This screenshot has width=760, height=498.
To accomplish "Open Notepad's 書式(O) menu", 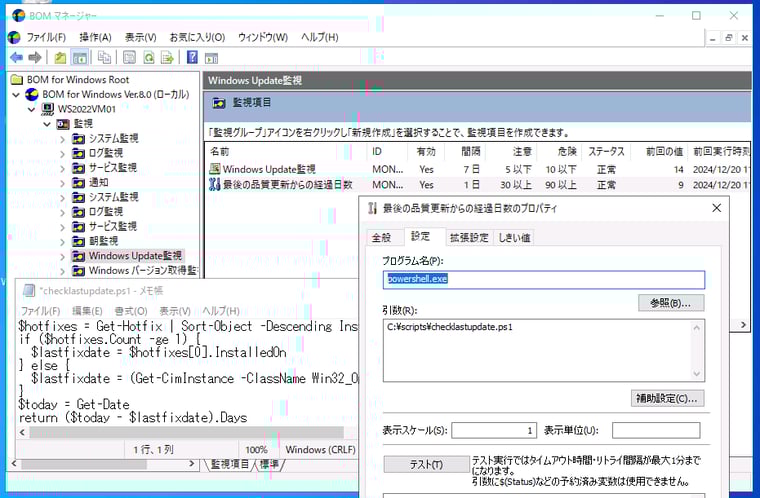I will 131,311.
